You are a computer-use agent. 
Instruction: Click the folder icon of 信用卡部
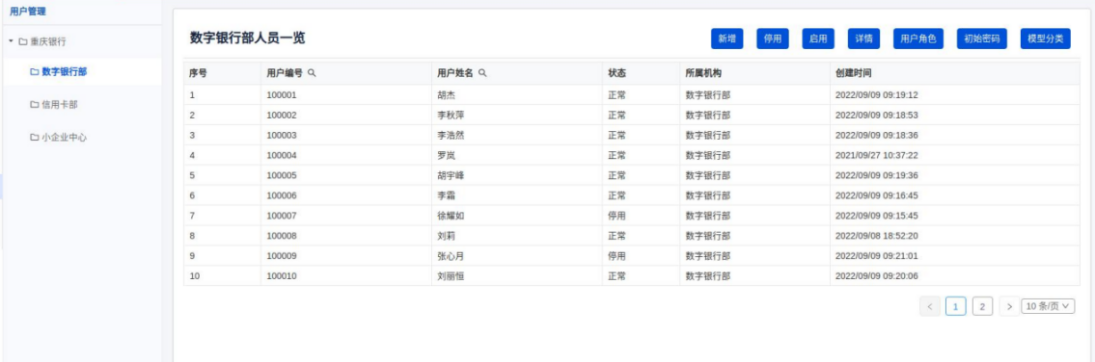click(34, 104)
